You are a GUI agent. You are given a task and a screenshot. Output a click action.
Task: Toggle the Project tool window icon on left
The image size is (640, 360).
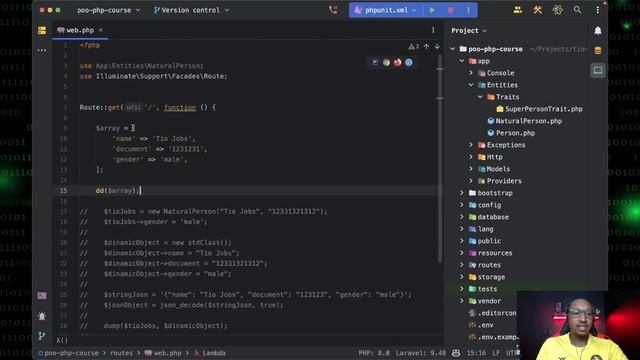(x=42, y=30)
